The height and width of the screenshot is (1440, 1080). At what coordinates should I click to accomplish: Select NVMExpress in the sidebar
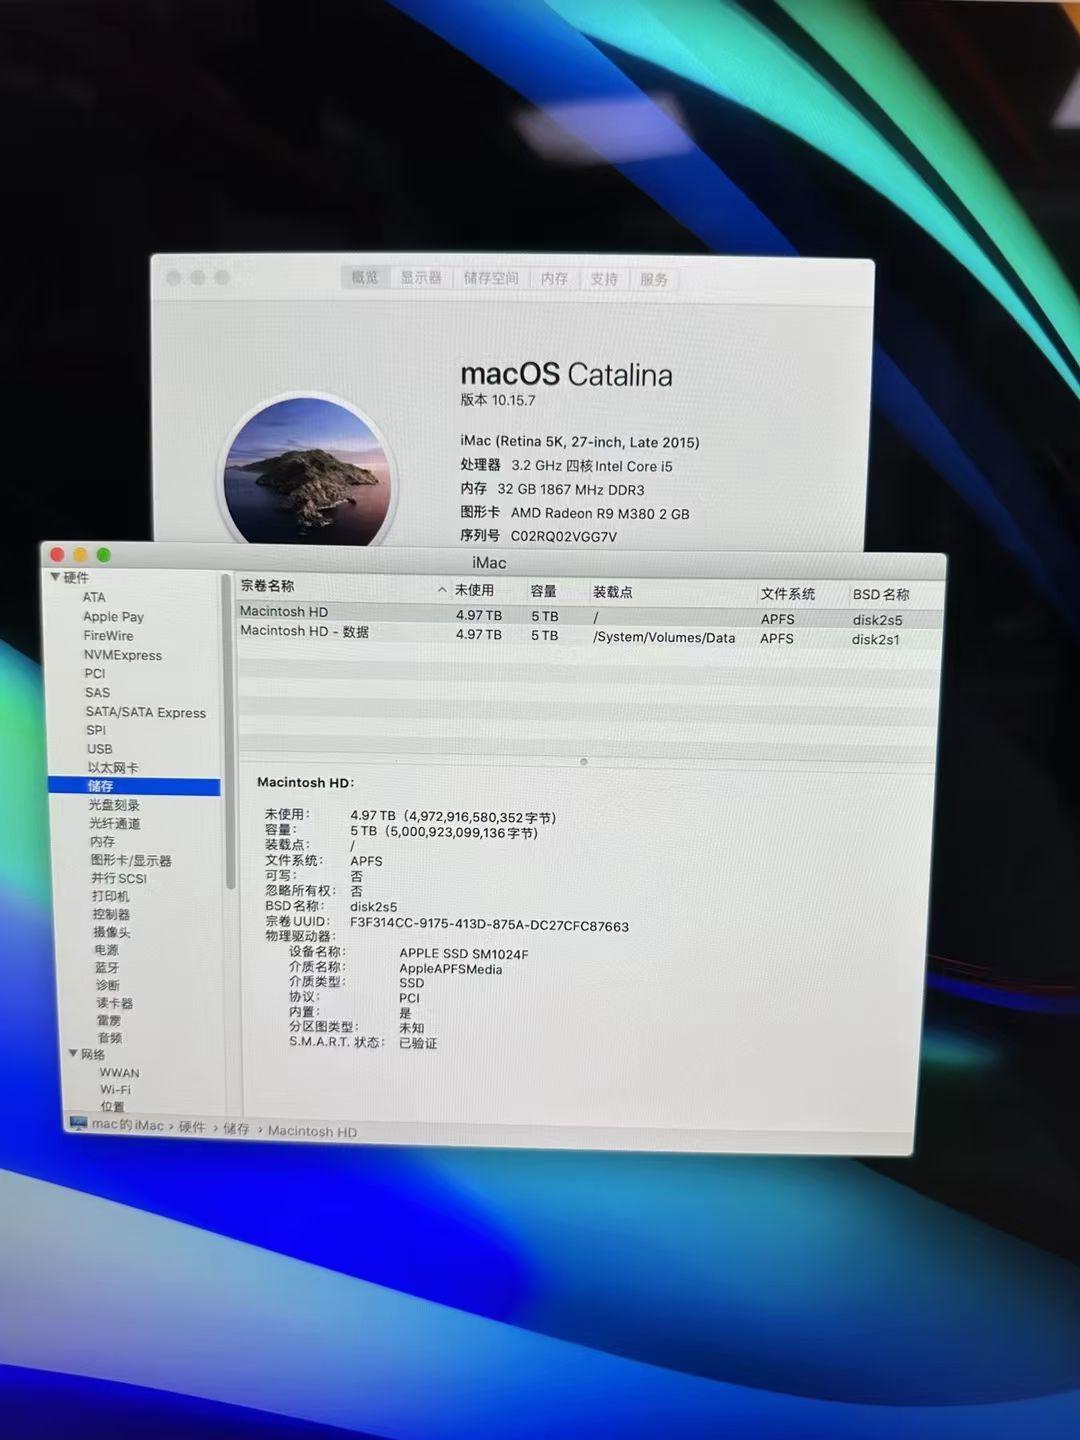122,655
